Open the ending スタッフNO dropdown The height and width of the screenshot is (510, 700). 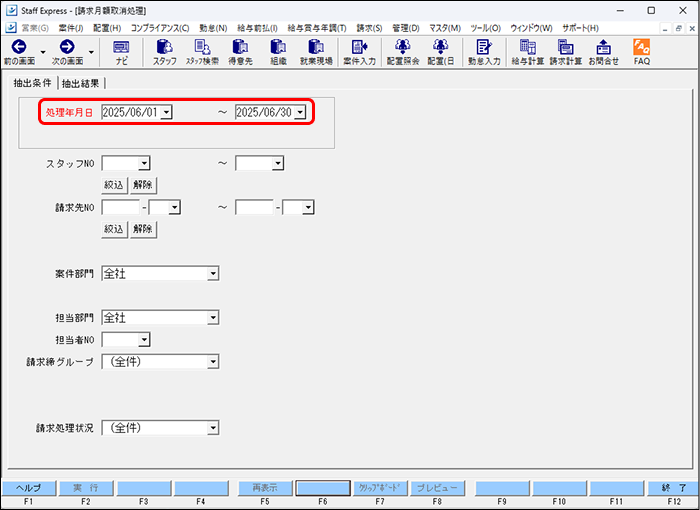(x=278, y=163)
